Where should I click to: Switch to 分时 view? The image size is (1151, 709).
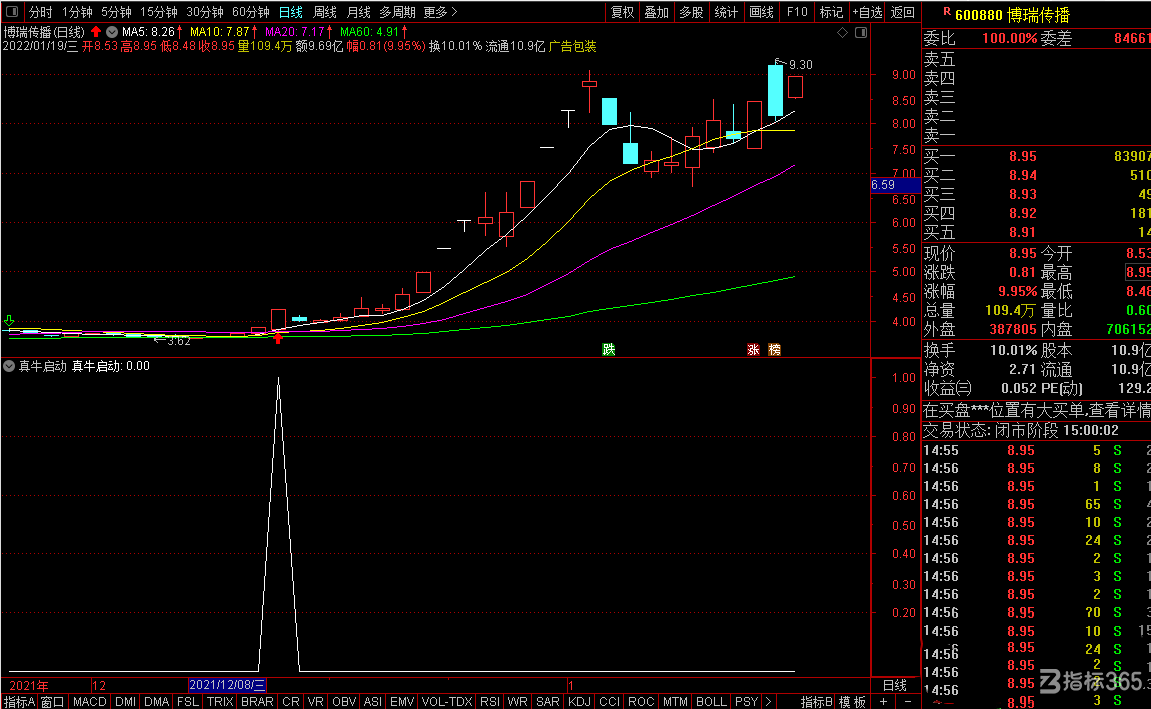tap(40, 12)
